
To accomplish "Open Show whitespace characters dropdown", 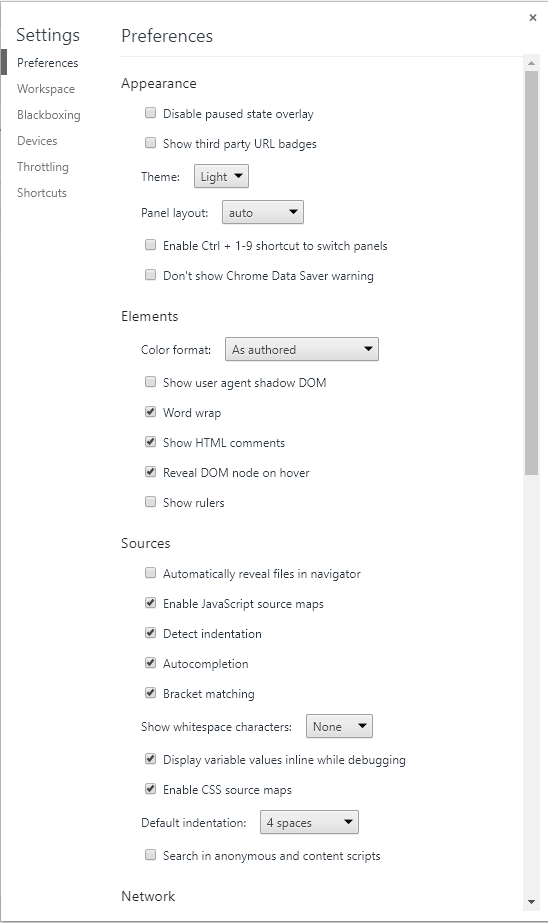I will [x=339, y=726].
